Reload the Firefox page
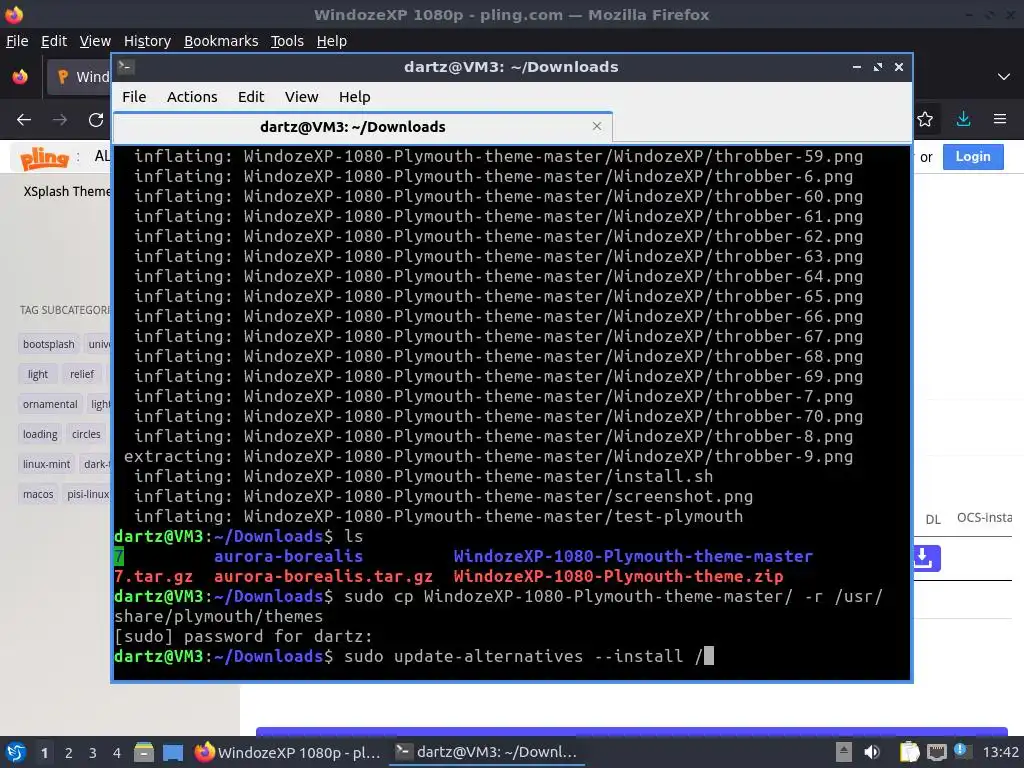Viewport: 1024px width, 768px height. [96, 120]
